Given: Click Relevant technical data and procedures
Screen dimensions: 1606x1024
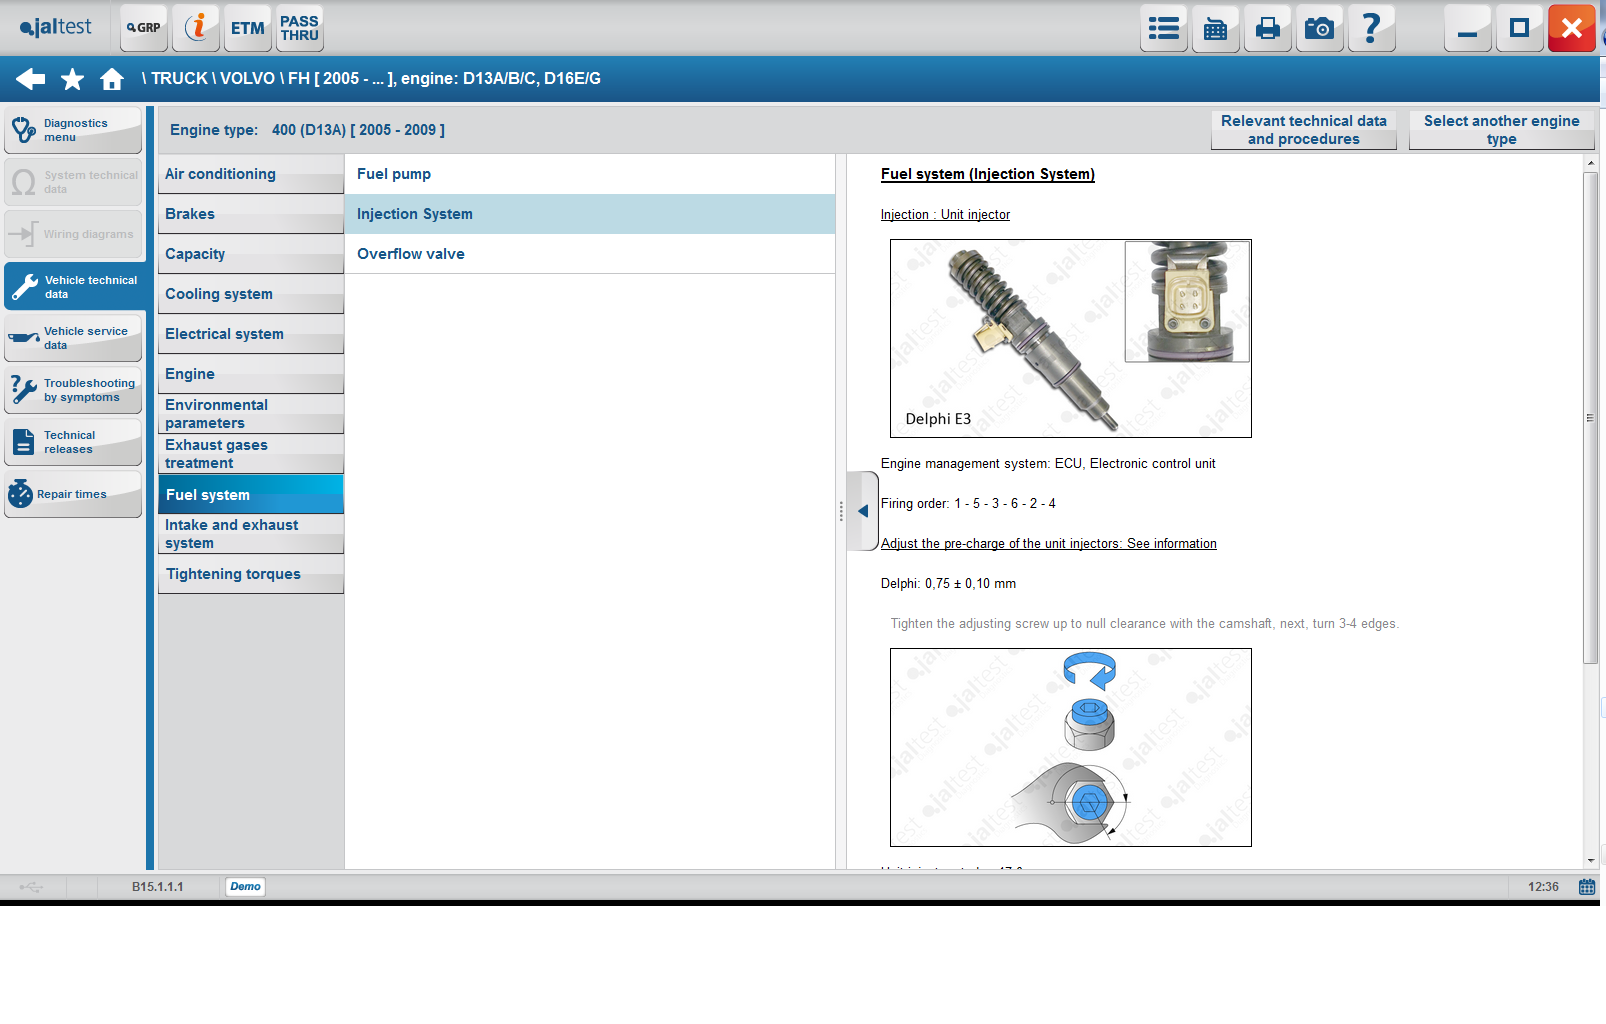Looking at the screenshot, I should (1303, 130).
